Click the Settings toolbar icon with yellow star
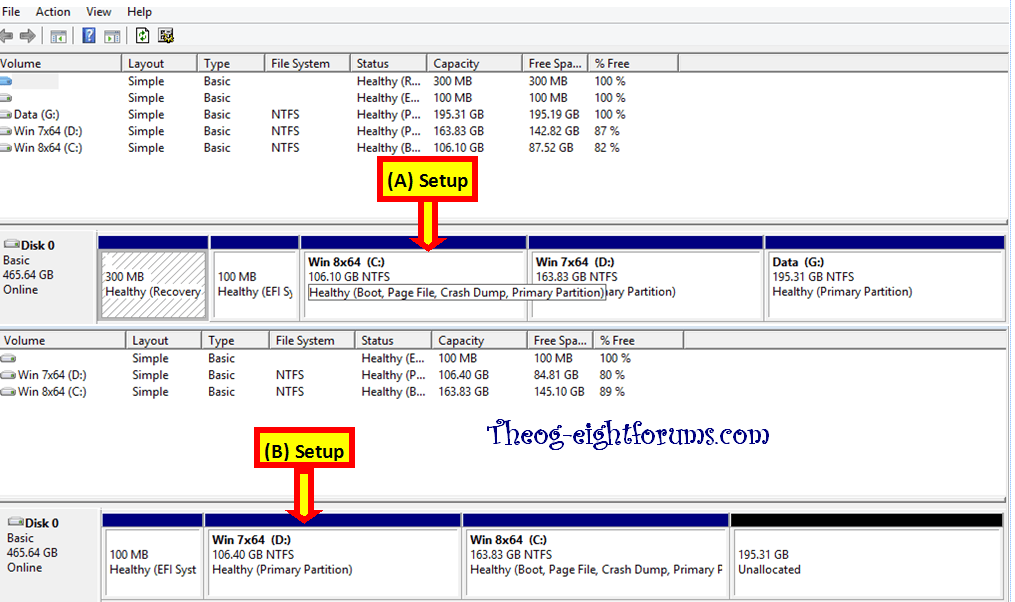The image size is (1015, 602). coord(166,36)
